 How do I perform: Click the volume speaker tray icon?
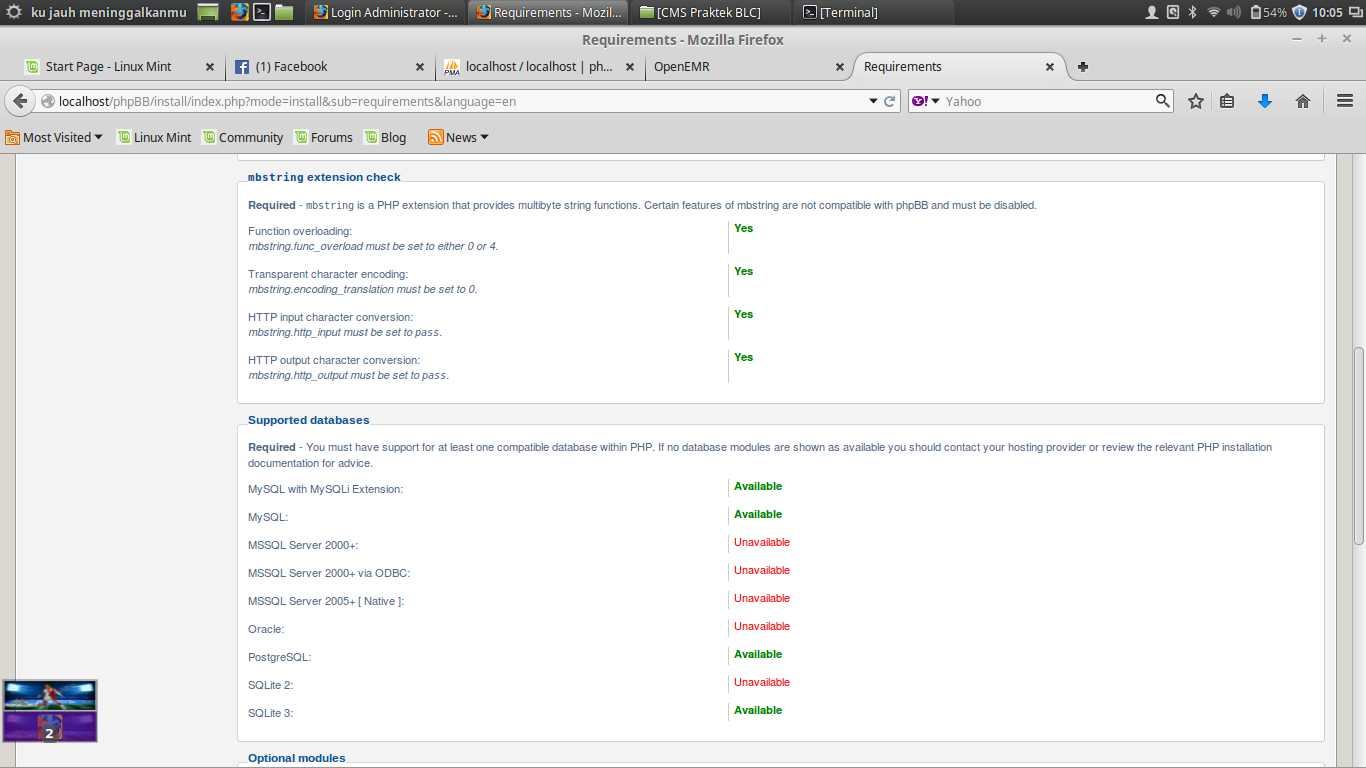coord(1233,12)
